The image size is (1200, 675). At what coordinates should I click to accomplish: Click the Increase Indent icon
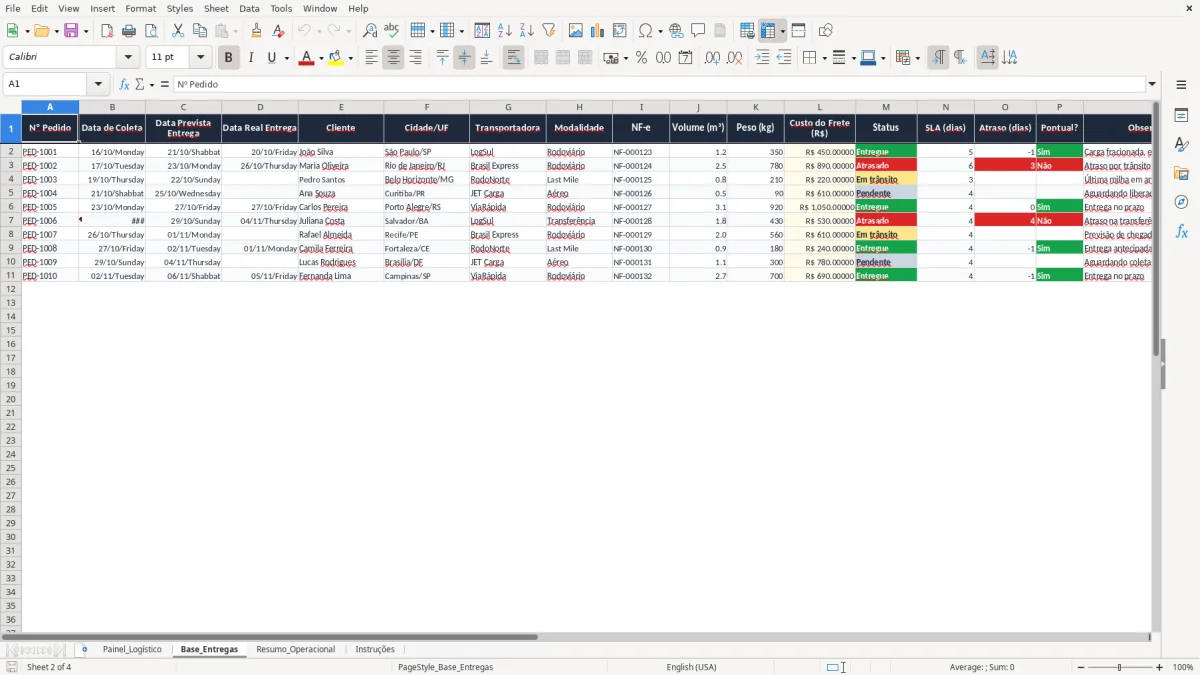(x=763, y=58)
